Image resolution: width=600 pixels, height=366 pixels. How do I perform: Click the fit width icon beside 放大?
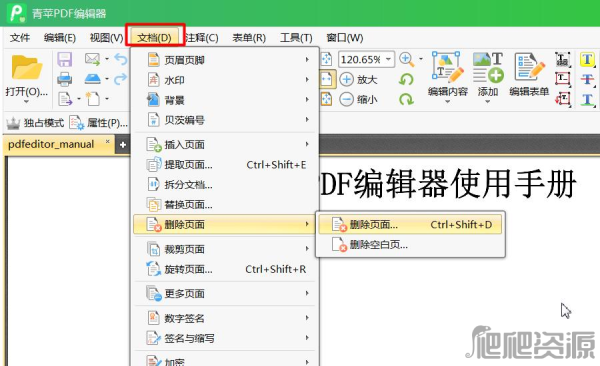tap(327, 80)
